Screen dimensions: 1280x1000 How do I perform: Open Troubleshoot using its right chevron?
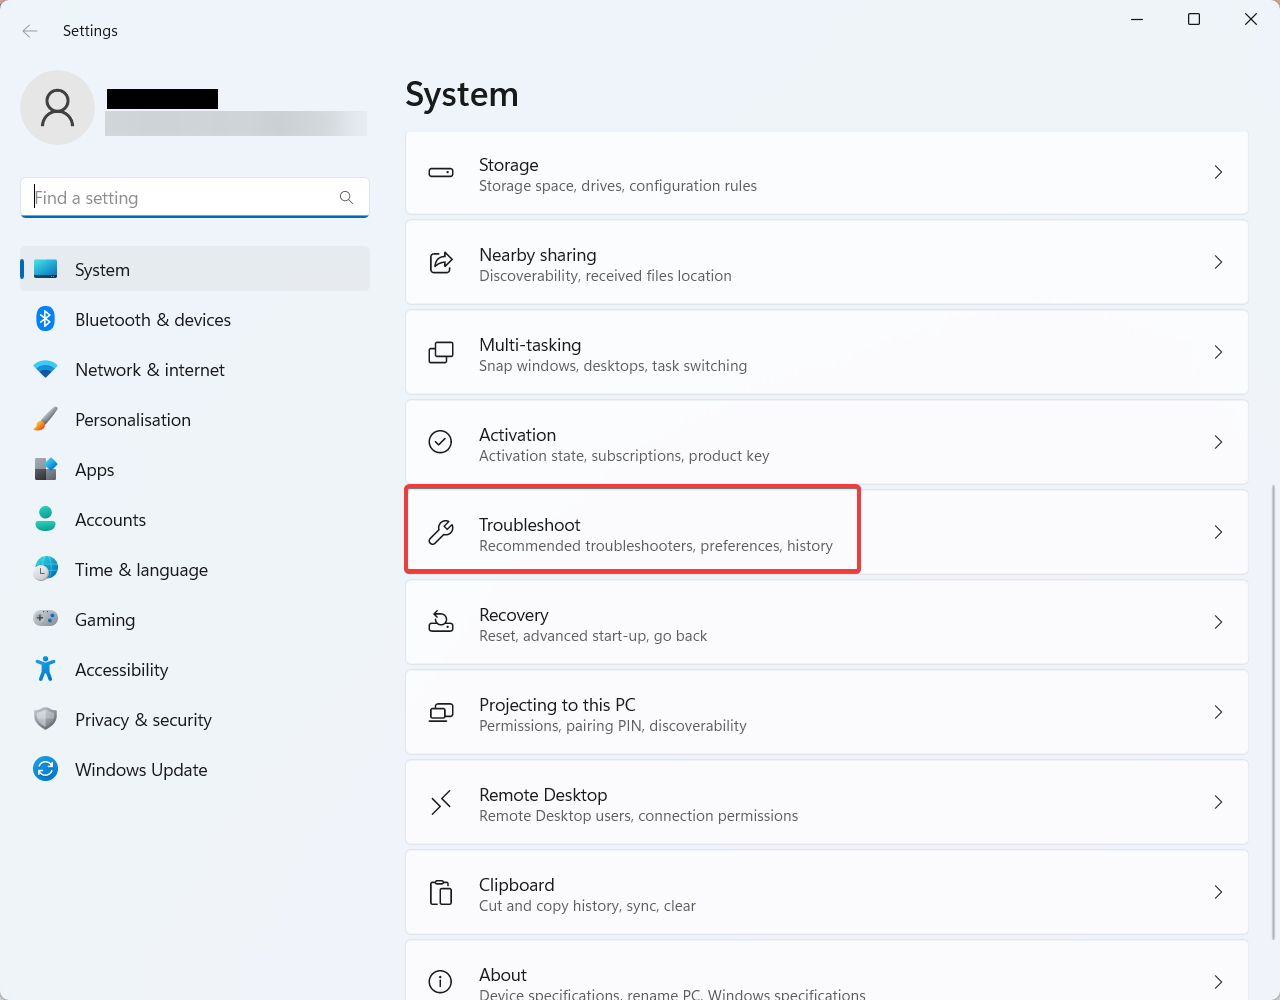coord(1218,532)
